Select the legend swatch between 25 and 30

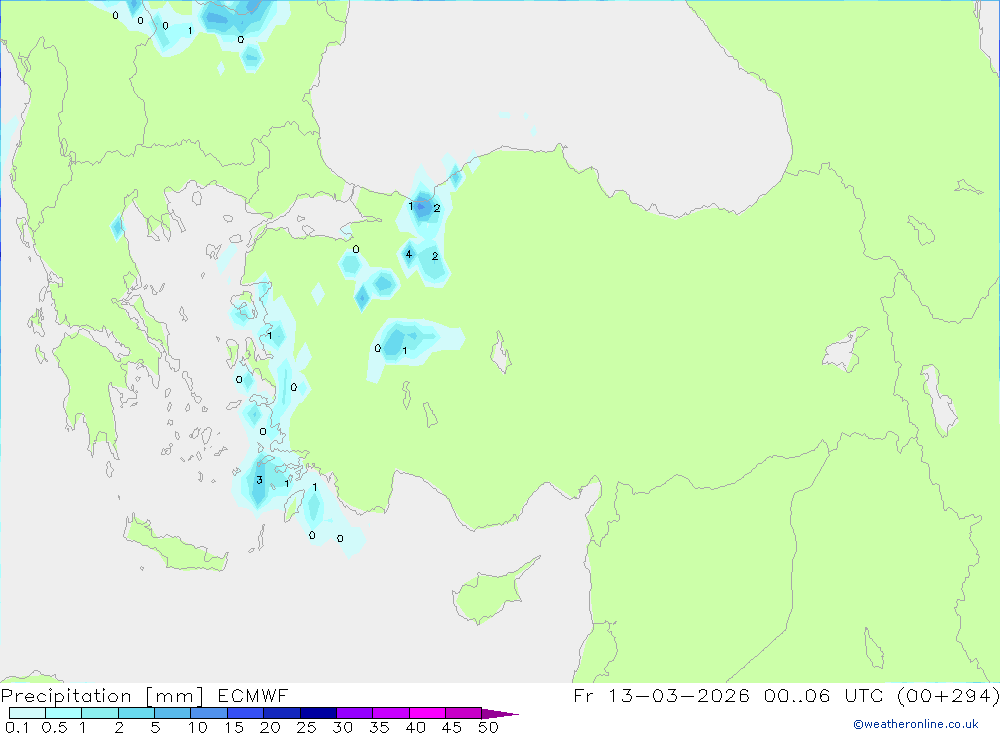(318, 713)
